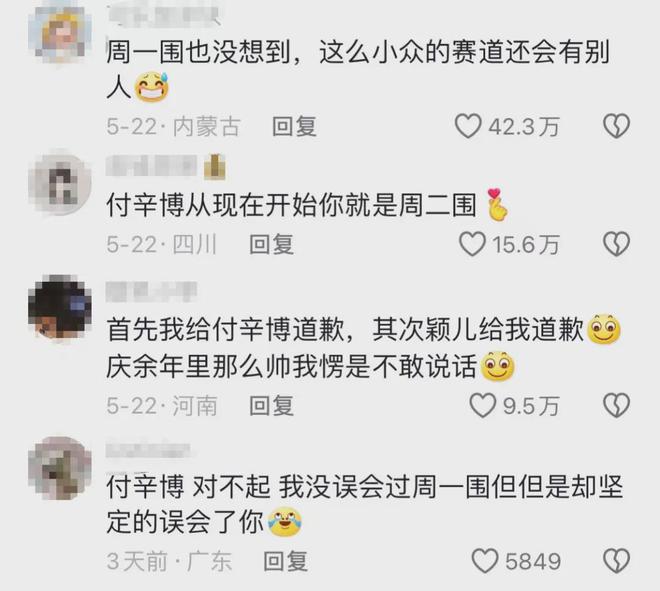The height and width of the screenshot is (591, 660).
Task: Reply to the 广东 comment with 回复
Action: point(285,561)
